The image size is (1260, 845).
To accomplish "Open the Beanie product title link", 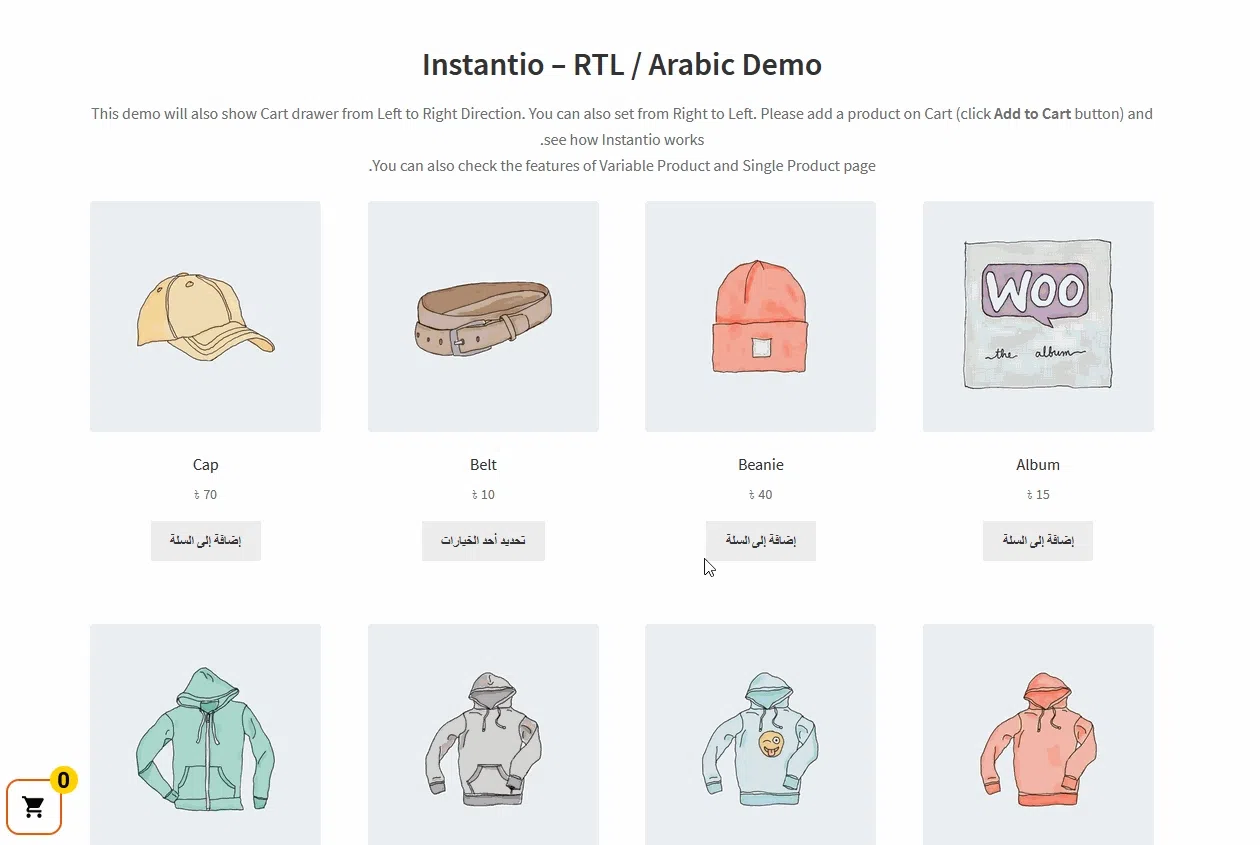I will pos(761,465).
